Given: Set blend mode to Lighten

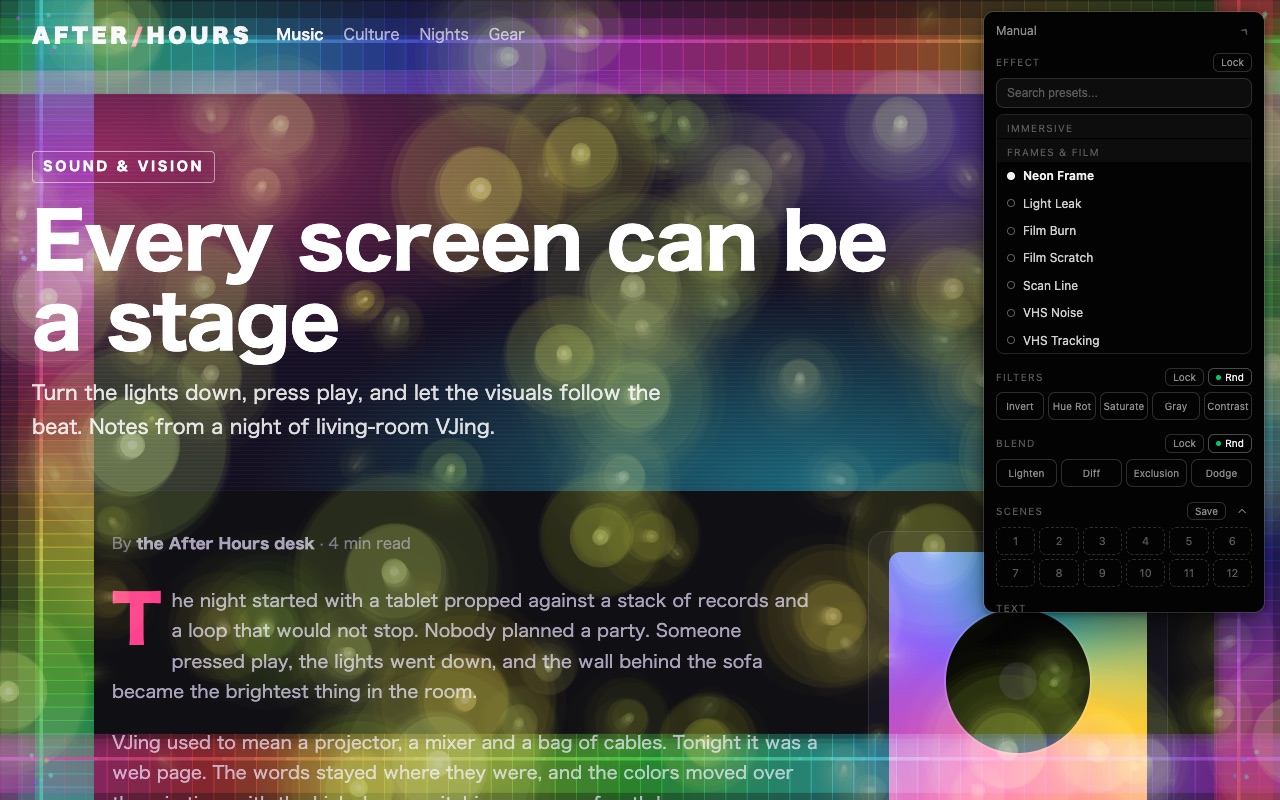Looking at the screenshot, I should [x=1026, y=473].
